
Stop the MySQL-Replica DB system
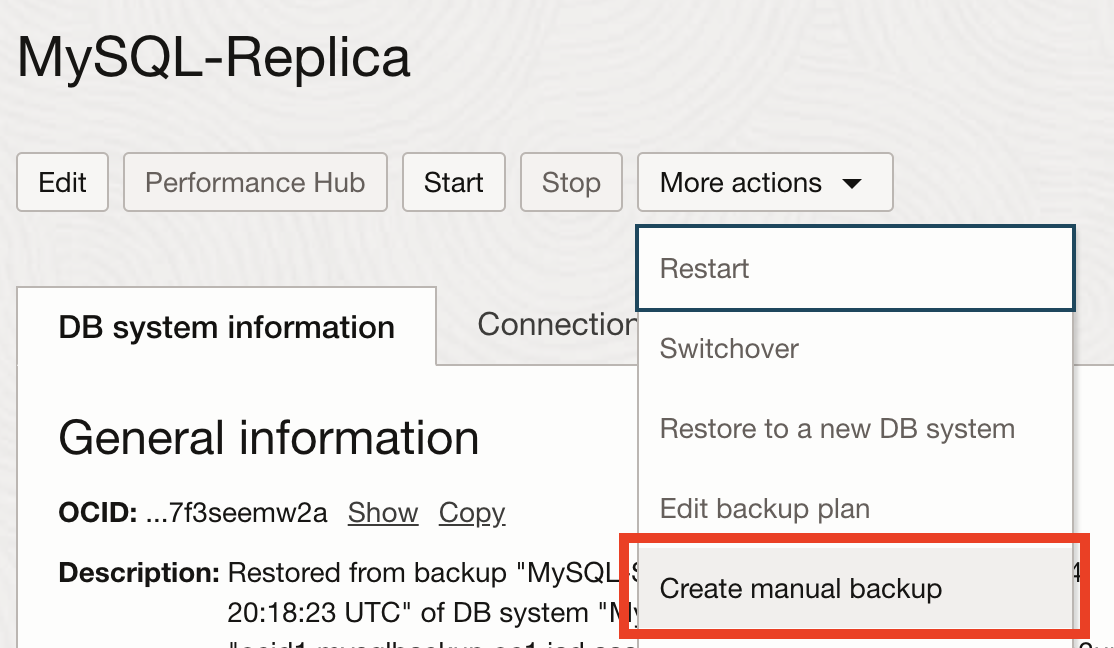tap(571, 182)
